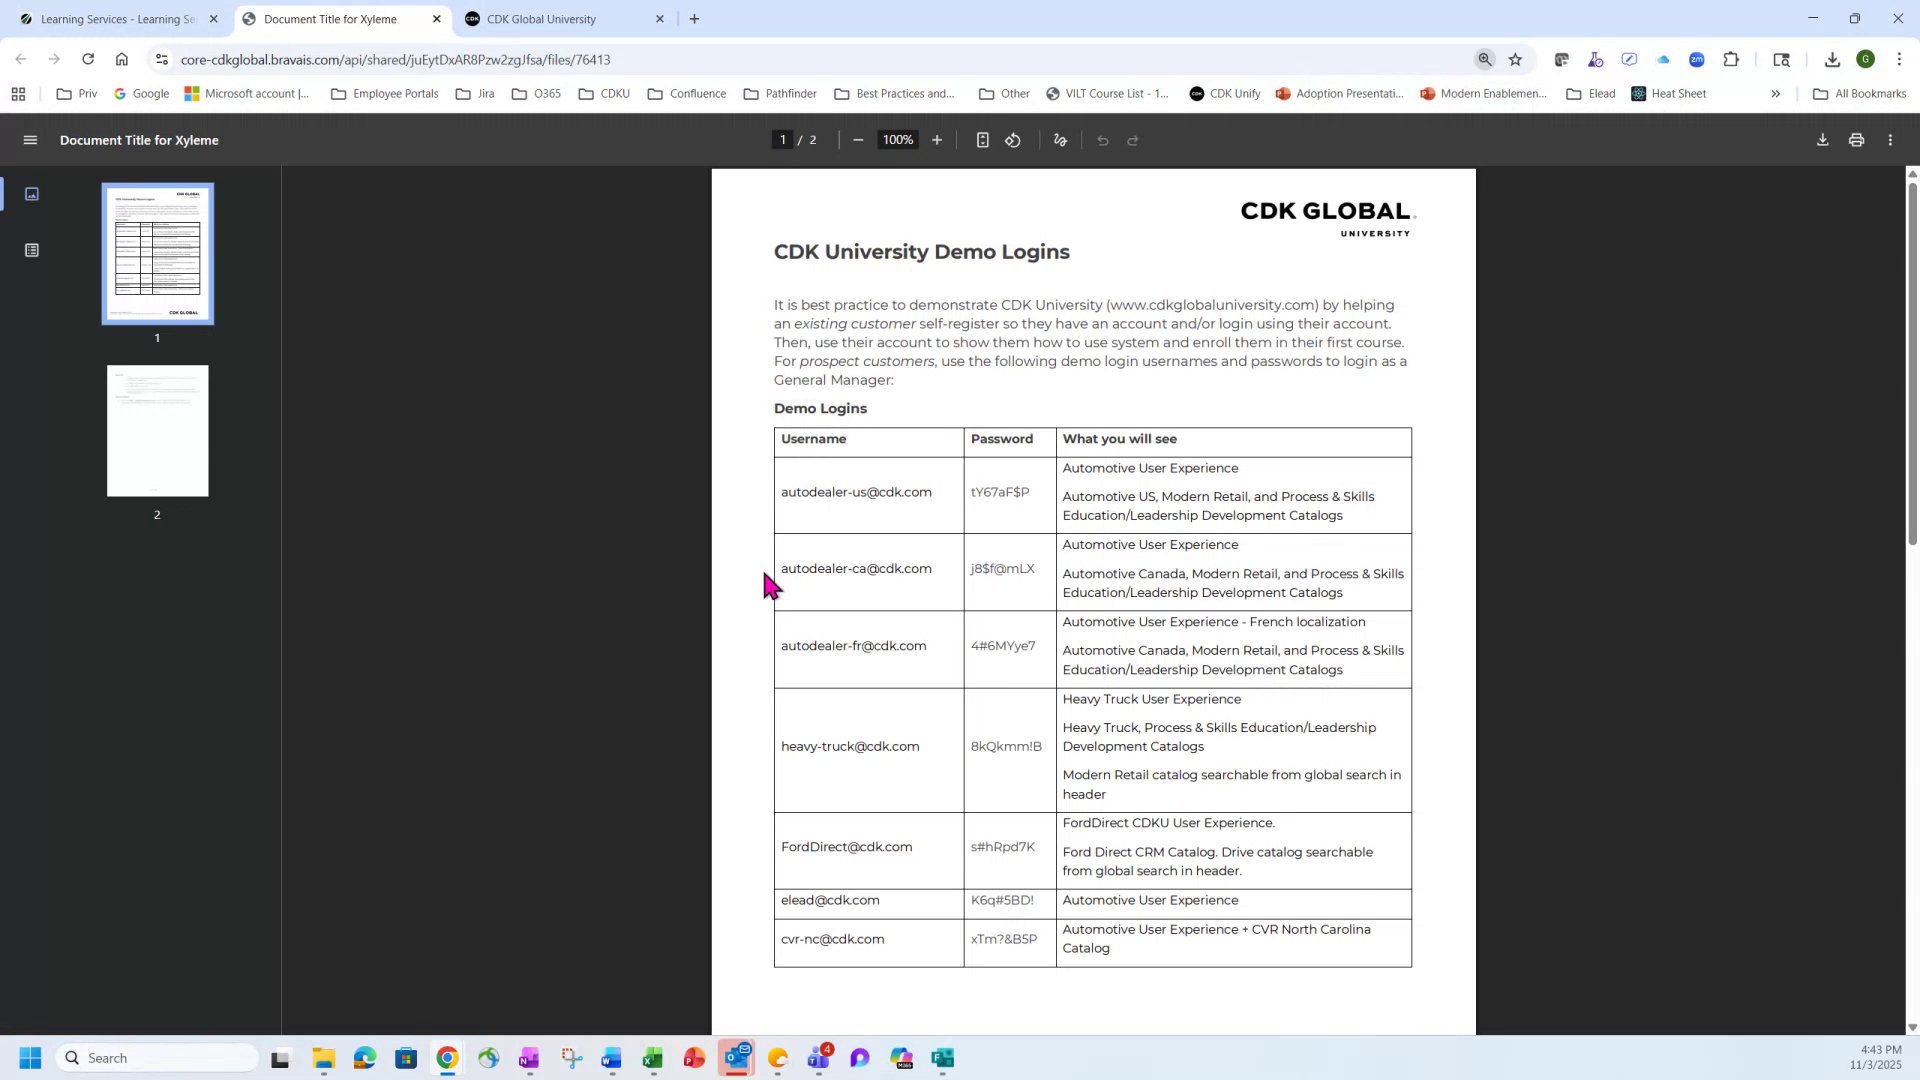The image size is (1920, 1080).
Task: Print the PDF document
Action: (1856, 140)
